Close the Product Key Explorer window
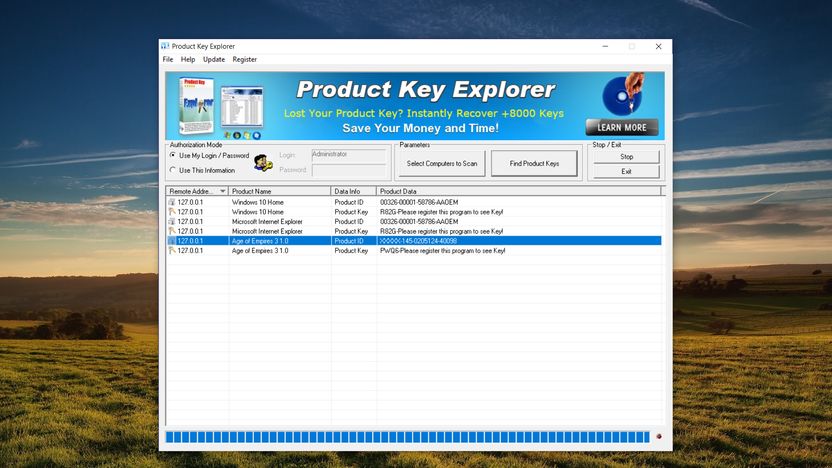Image resolution: width=832 pixels, height=468 pixels. pos(658,46)
